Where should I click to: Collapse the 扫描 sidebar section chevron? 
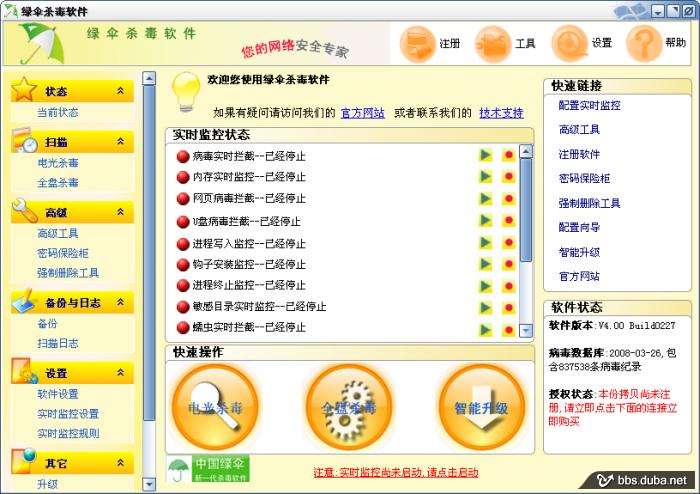pyautogui.click(x=121, y=141)
